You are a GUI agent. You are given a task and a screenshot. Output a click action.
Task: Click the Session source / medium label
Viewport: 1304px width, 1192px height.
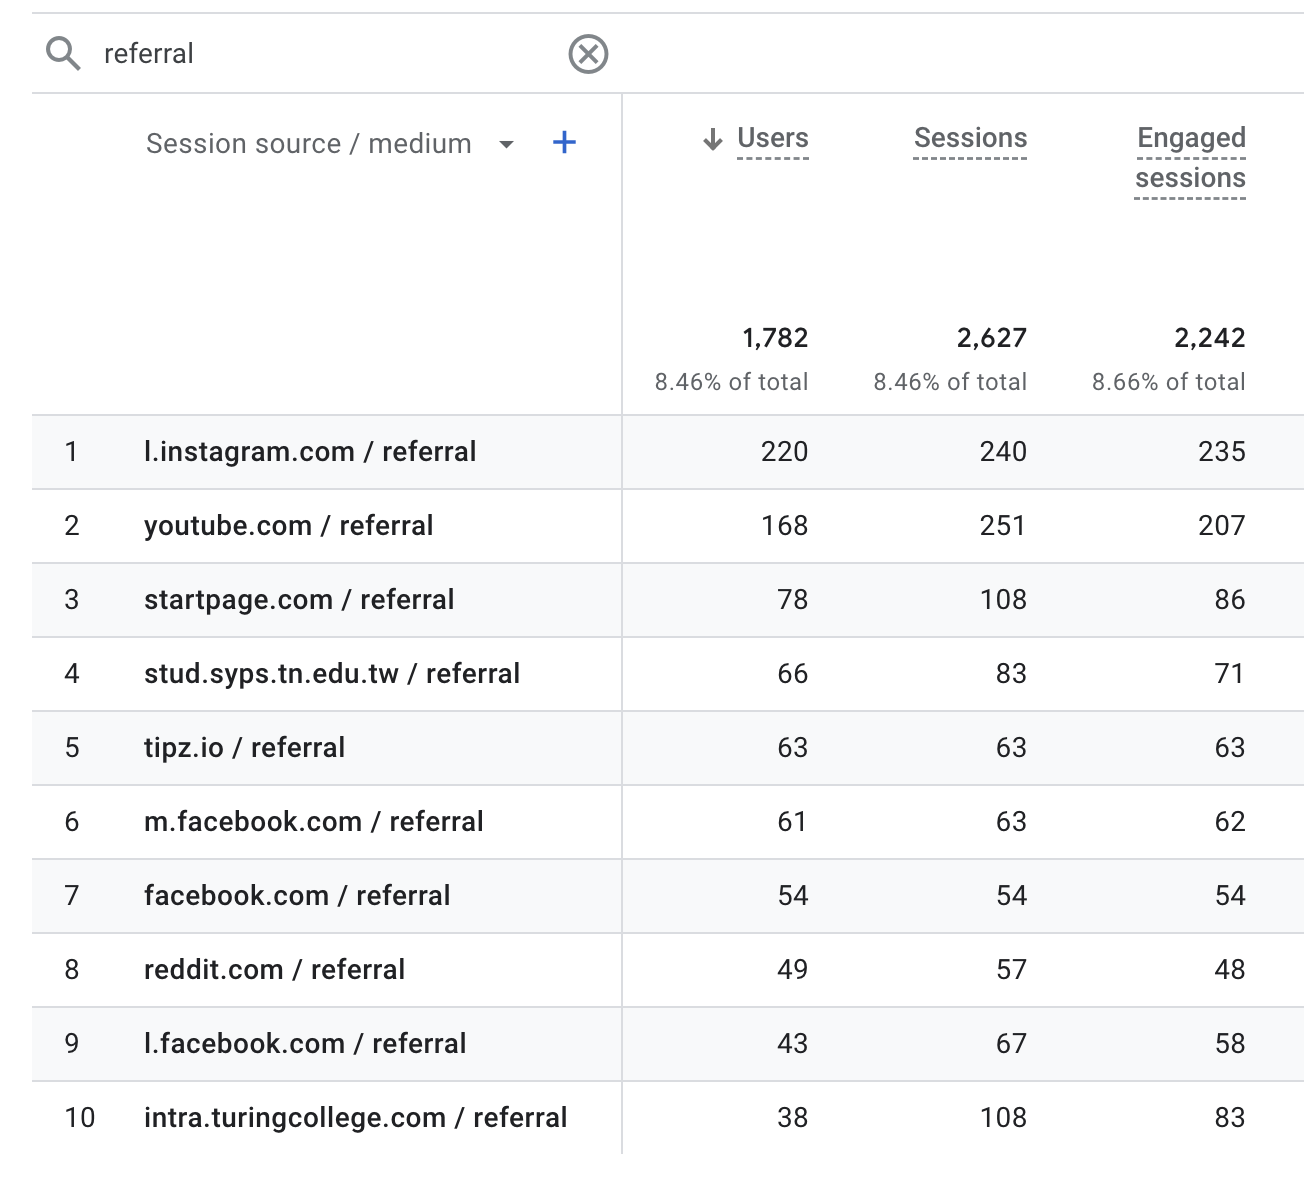click(308, 144)
